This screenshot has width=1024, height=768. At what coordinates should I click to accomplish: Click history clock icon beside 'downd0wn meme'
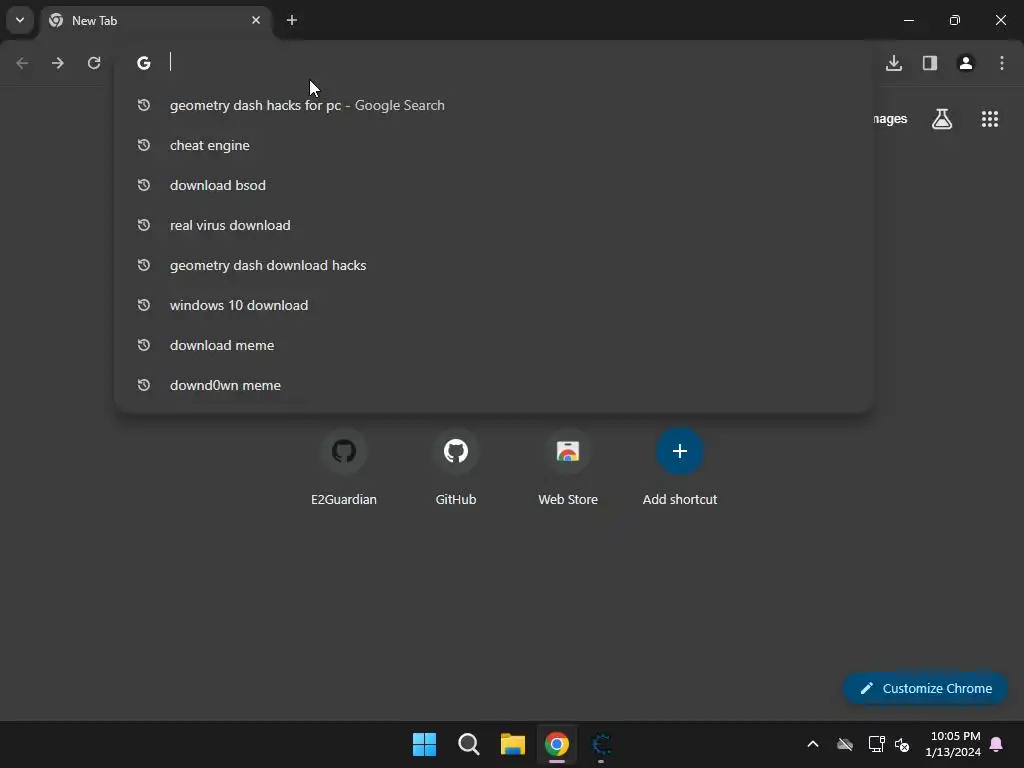tap(144, 385)
